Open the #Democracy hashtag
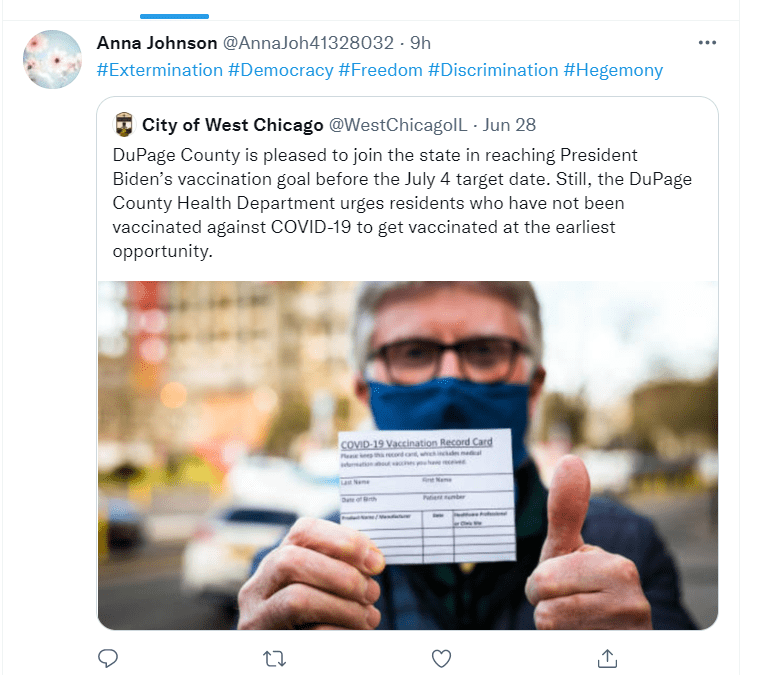Image resolution: width=769 pixels, height=675 pixels. (x=281, y=70)
